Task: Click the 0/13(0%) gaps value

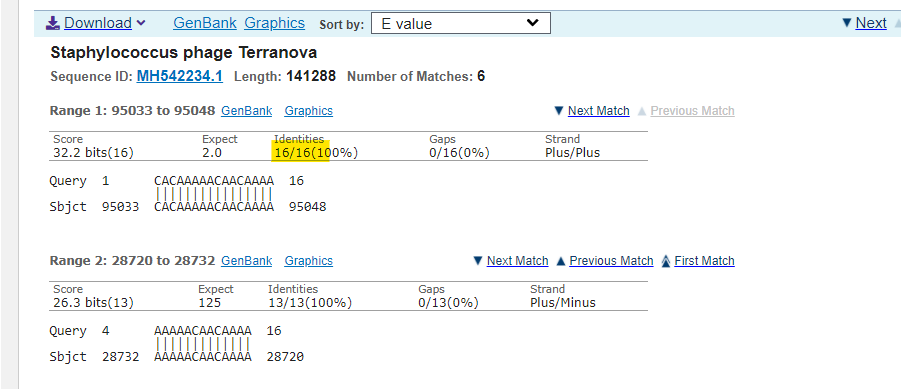Action: [448, 303]
